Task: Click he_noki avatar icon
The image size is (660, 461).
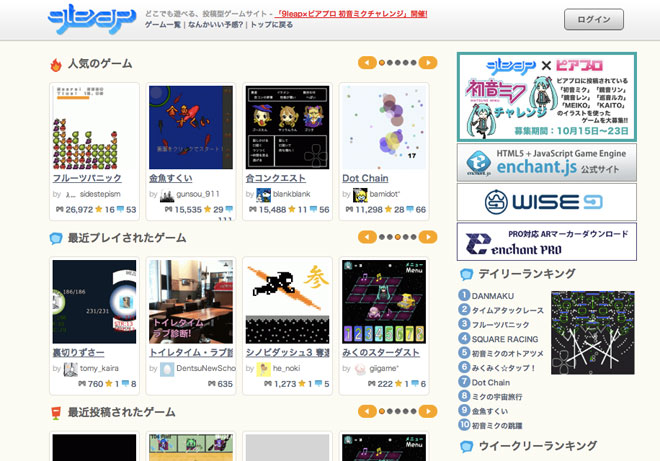Action: click(263, 369)
